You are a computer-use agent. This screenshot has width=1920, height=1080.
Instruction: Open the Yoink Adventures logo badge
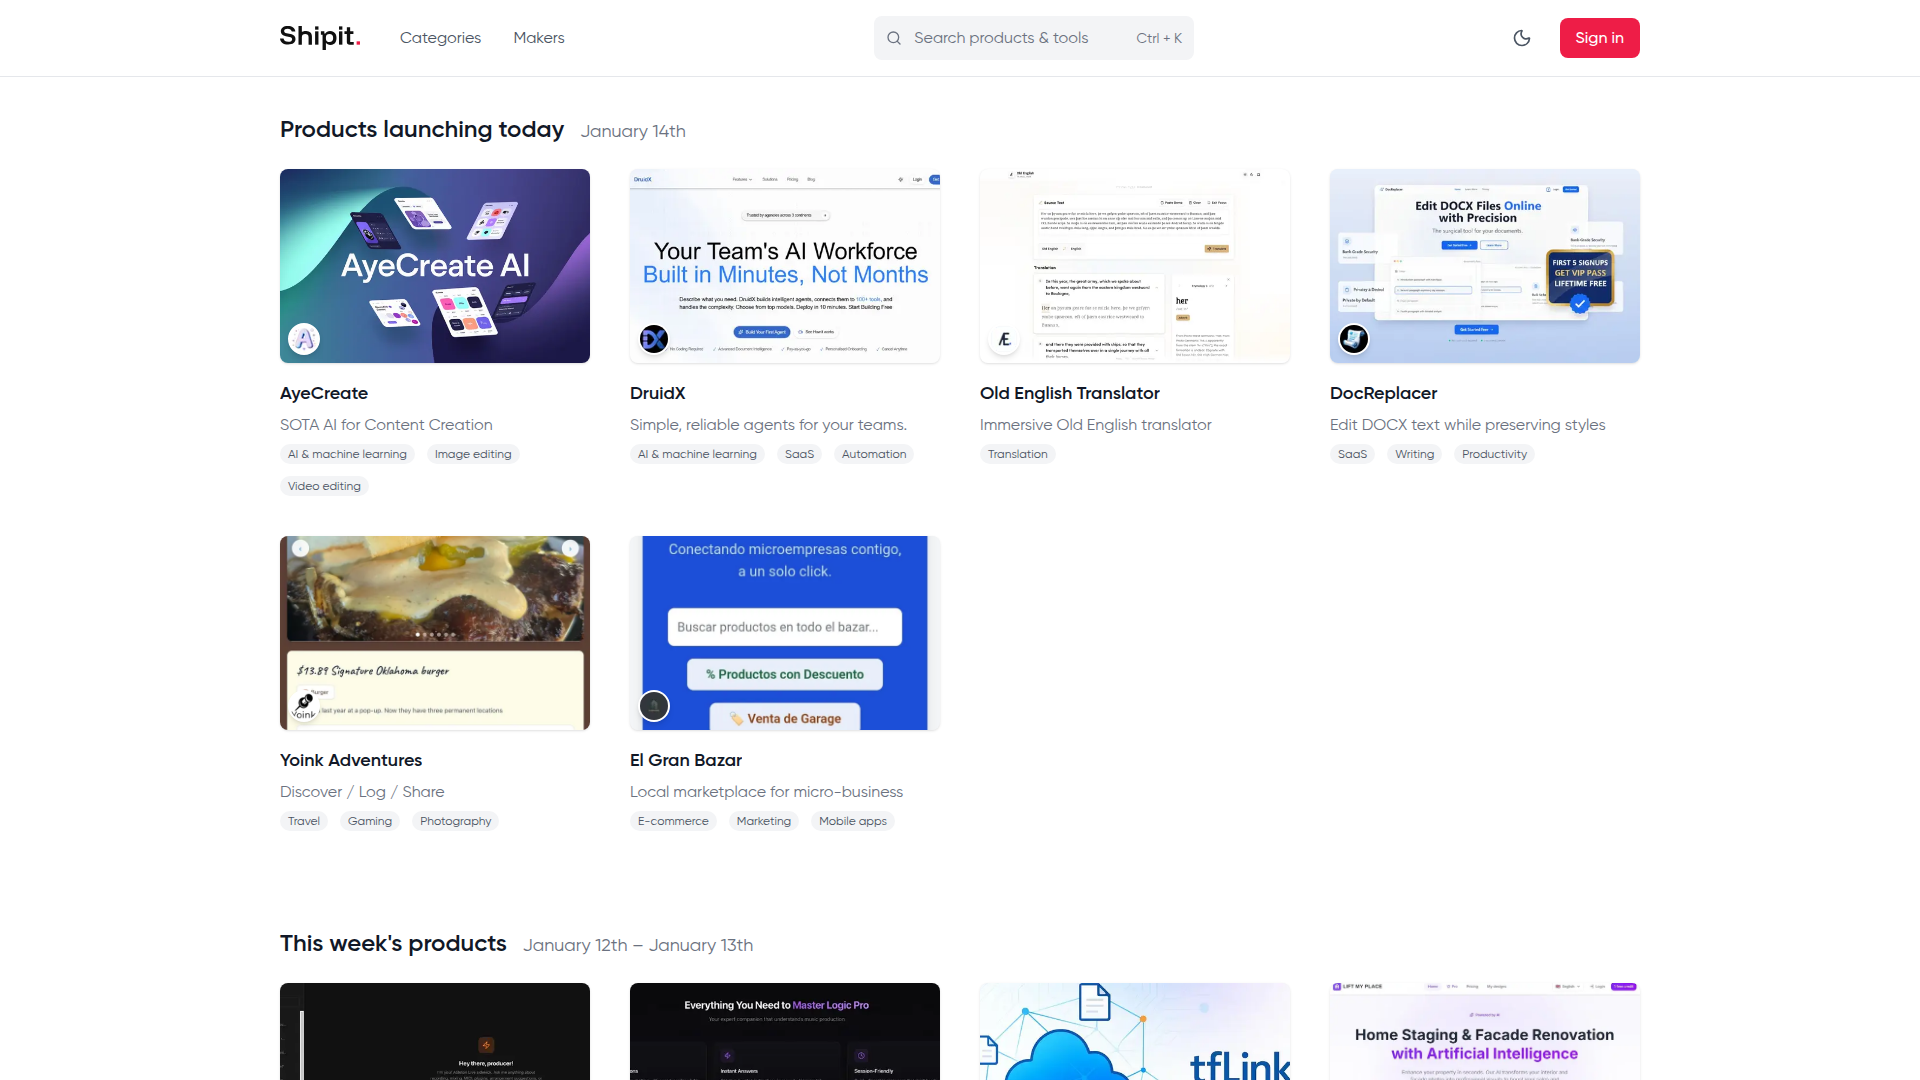click(304, 706)
